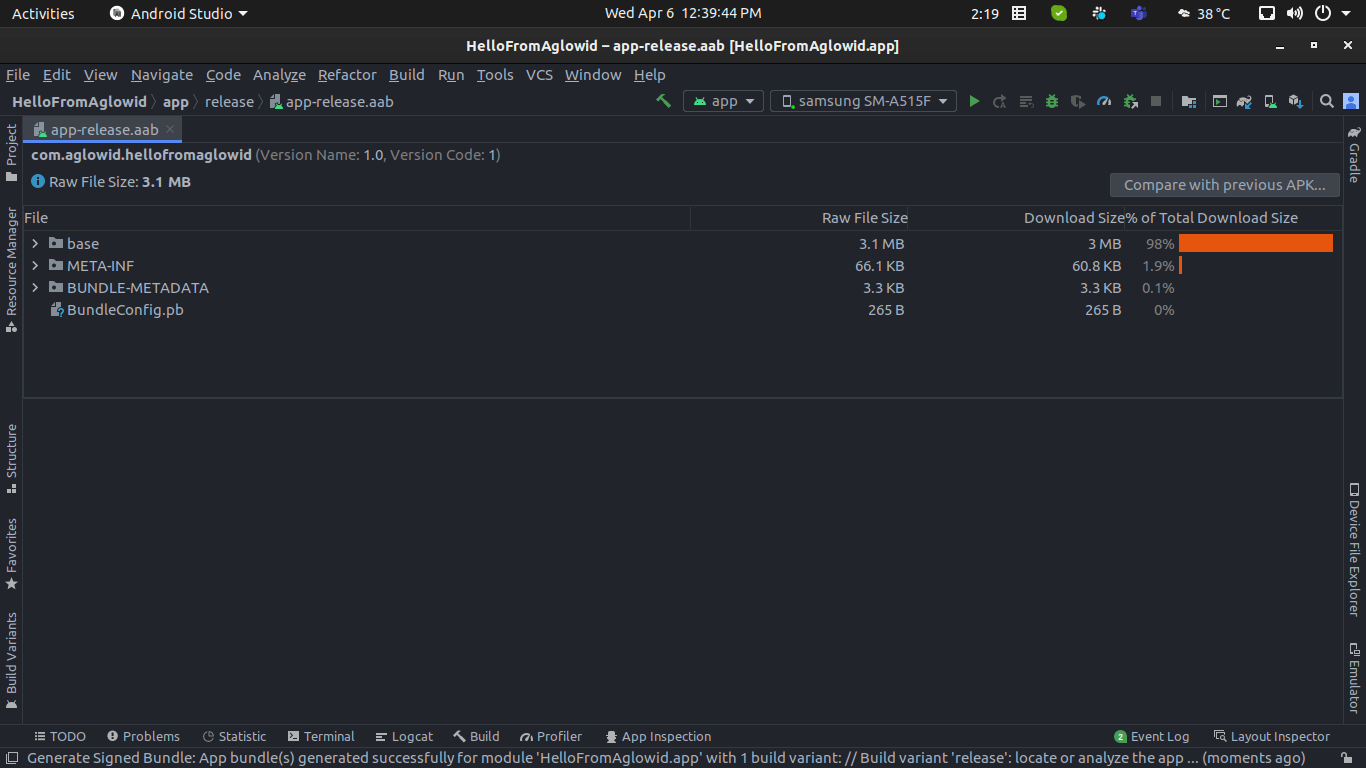This screenshot has width=1366, height=768.
Task: Click the Activities button in top bar
Action: (x=43, y=13)
